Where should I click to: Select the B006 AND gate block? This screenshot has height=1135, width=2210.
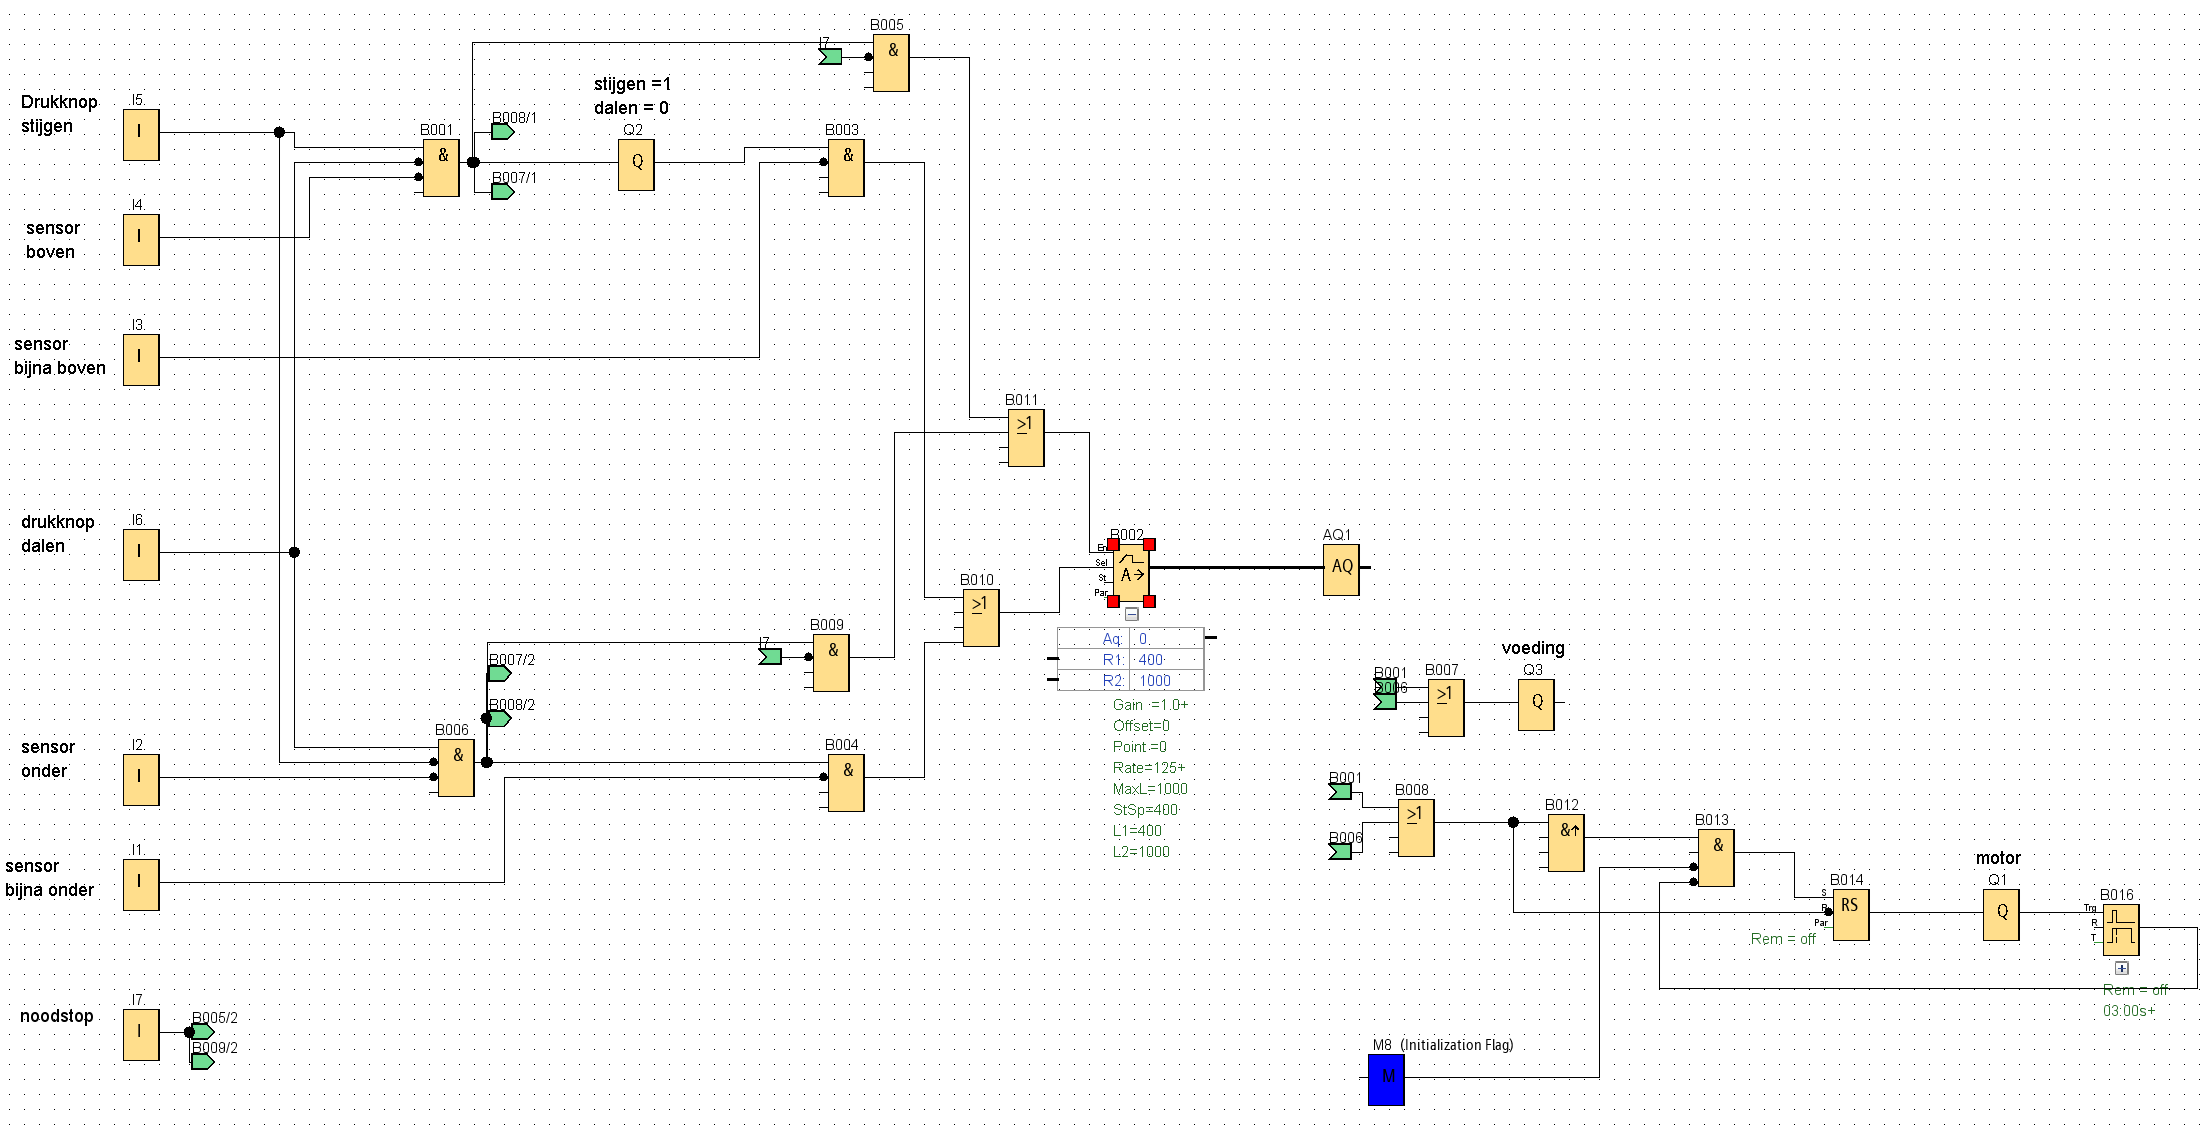(456, 768)
